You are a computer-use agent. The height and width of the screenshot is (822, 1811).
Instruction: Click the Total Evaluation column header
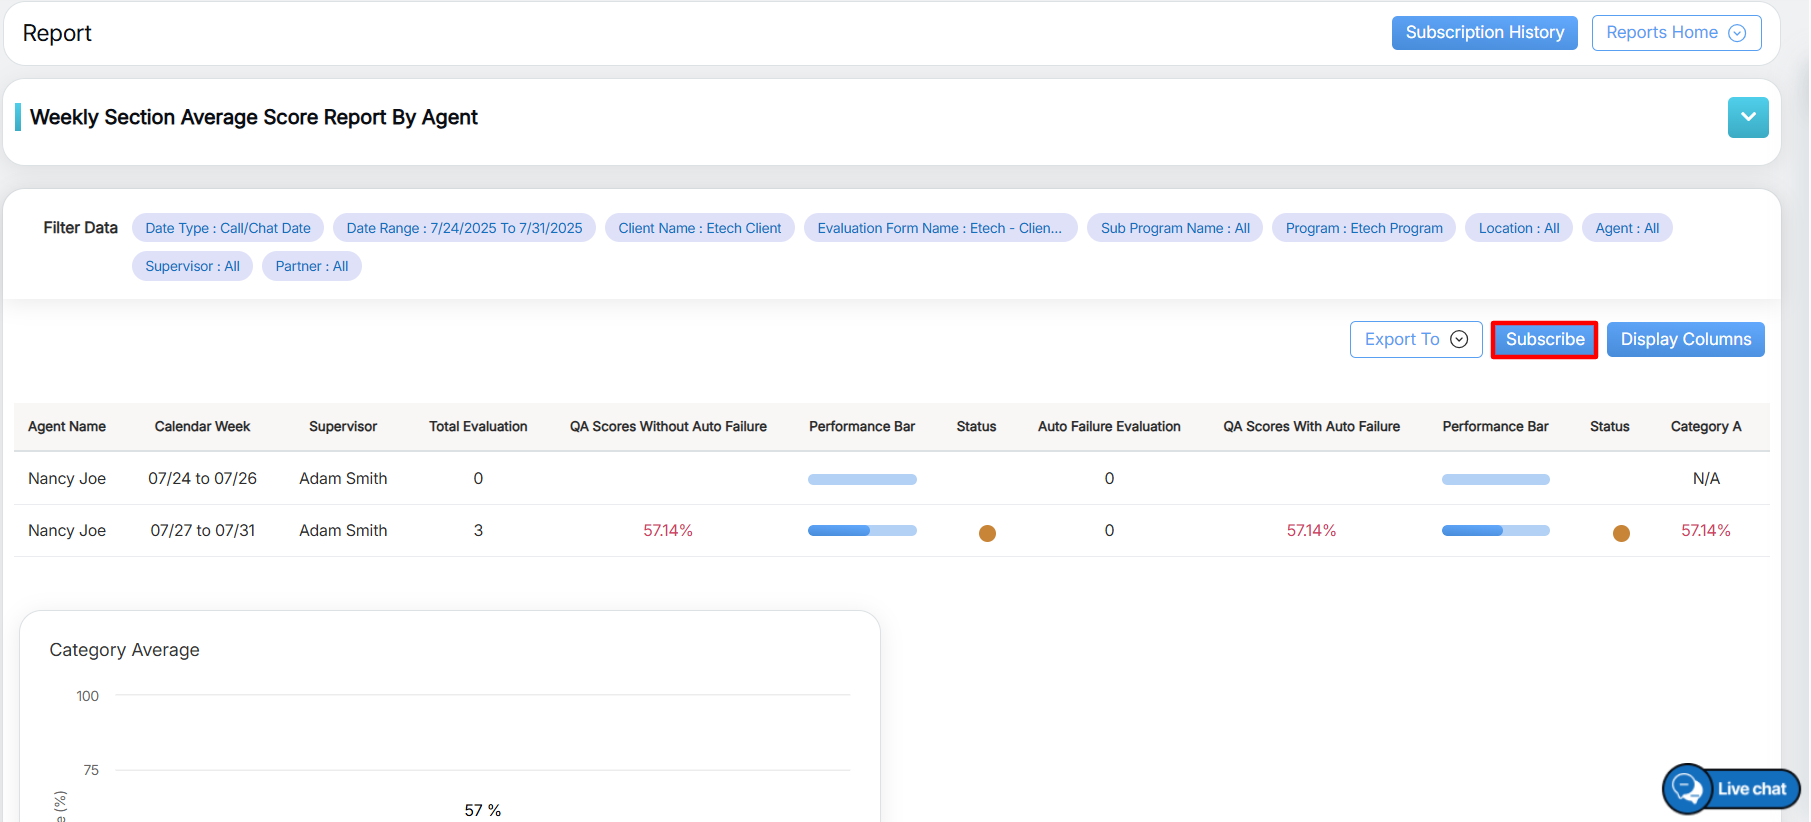[478, 426]
